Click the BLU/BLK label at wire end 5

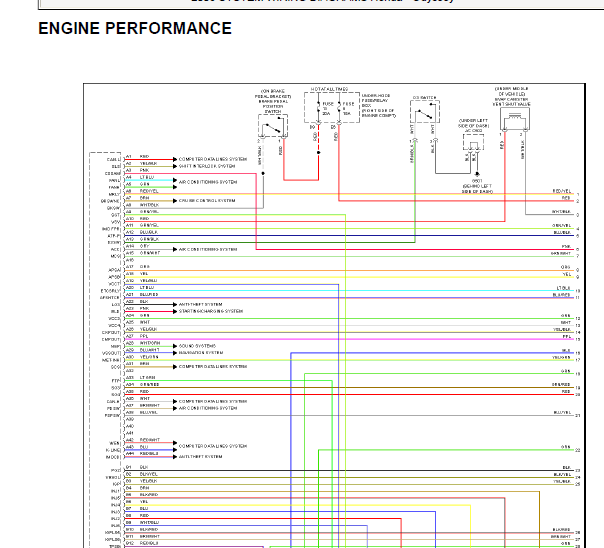coord(562,233)
